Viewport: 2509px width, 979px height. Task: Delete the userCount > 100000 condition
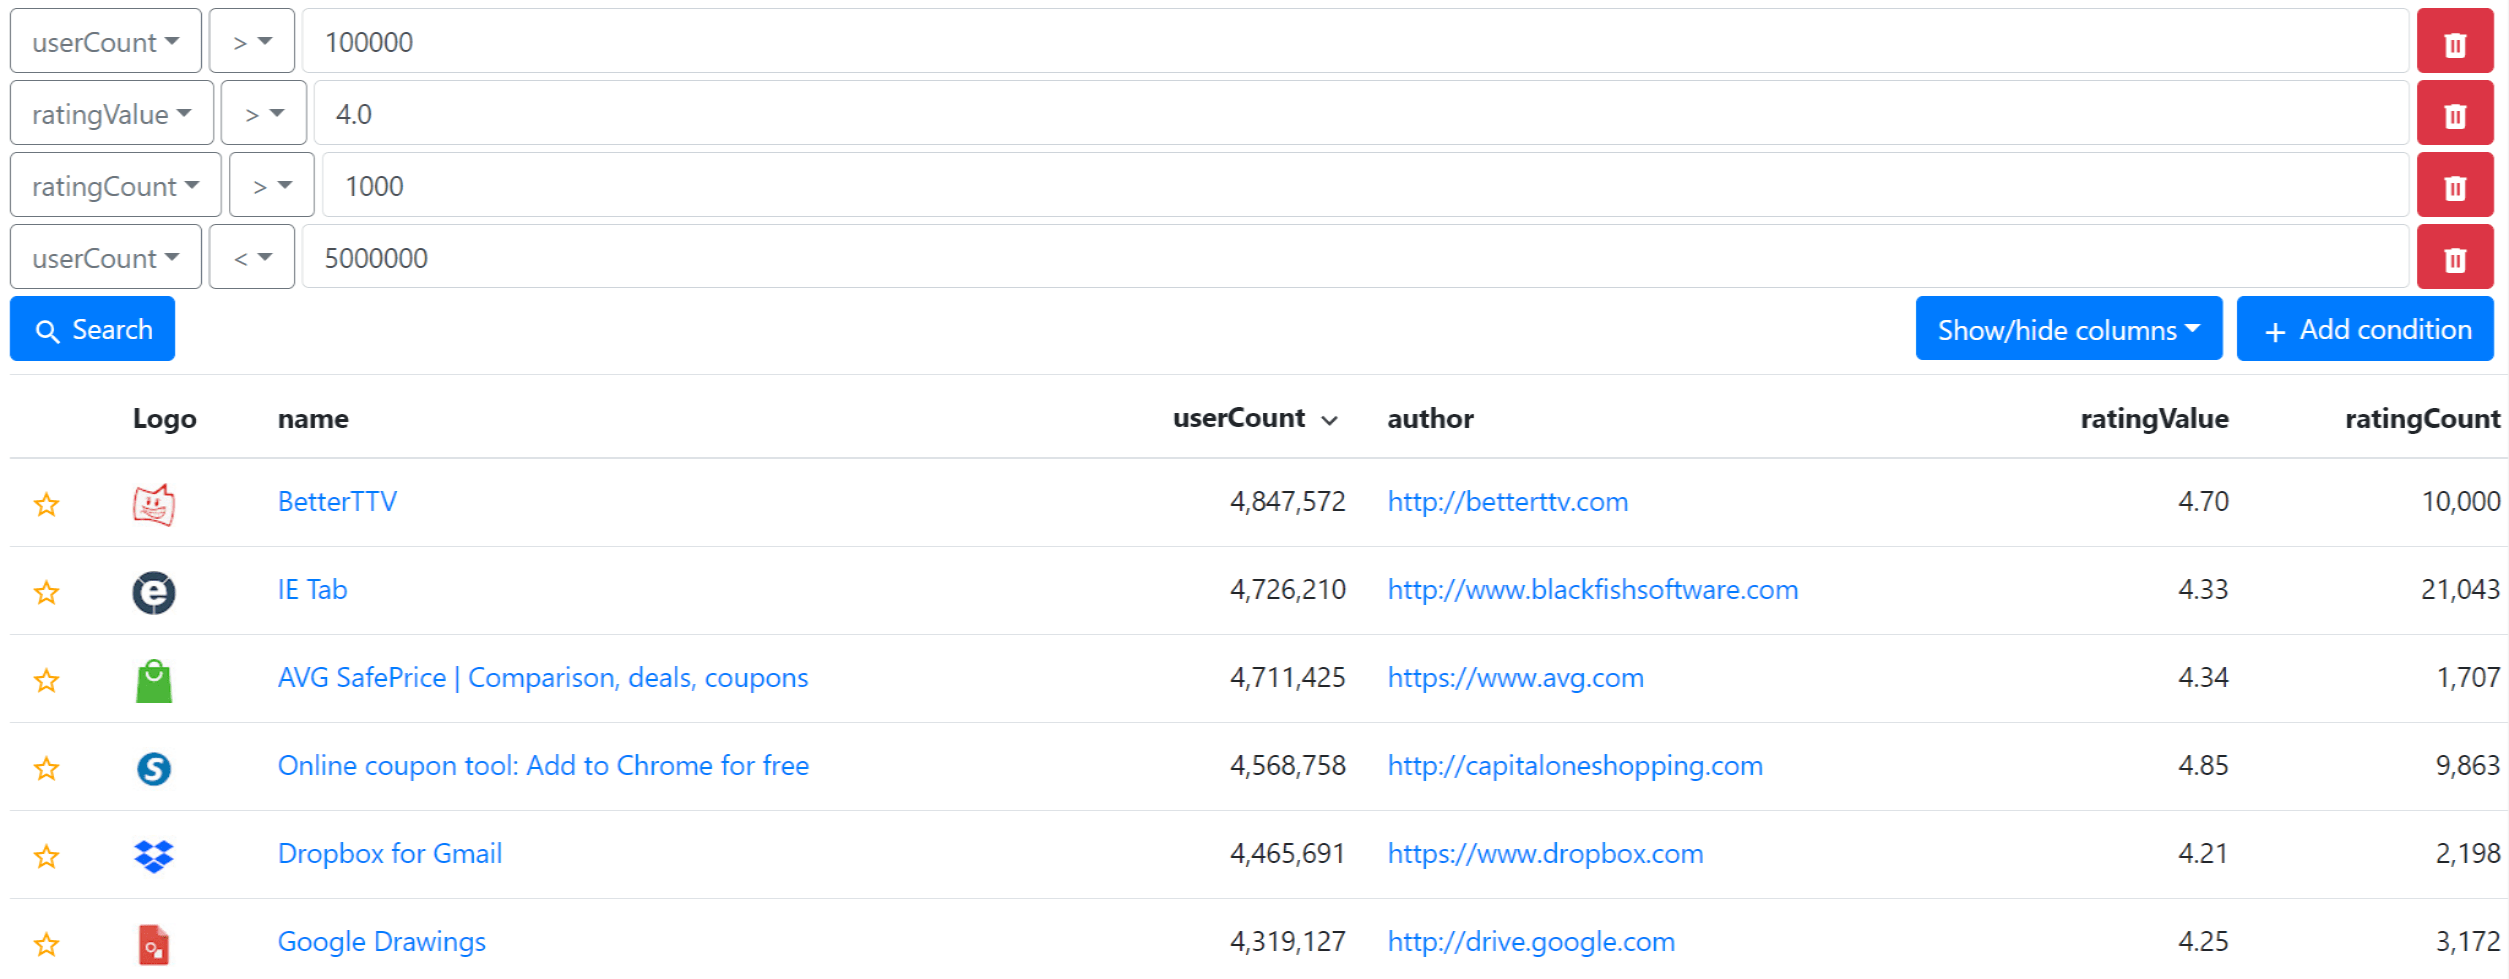tap(2454, 41)
